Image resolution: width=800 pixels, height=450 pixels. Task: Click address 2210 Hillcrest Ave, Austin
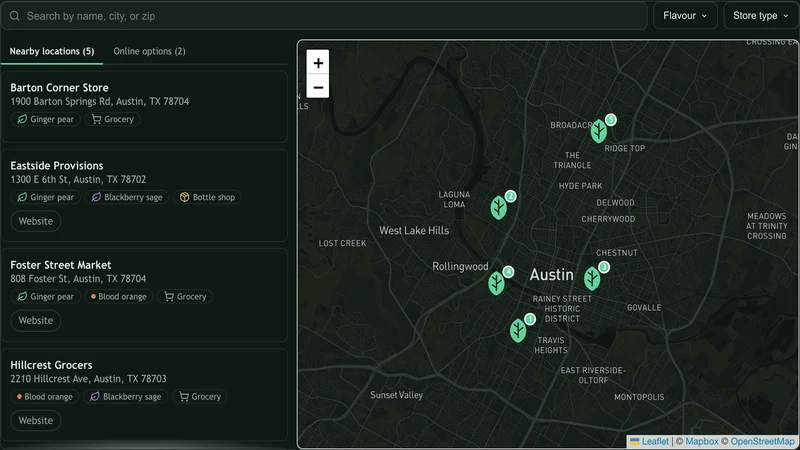pos(88,379)
